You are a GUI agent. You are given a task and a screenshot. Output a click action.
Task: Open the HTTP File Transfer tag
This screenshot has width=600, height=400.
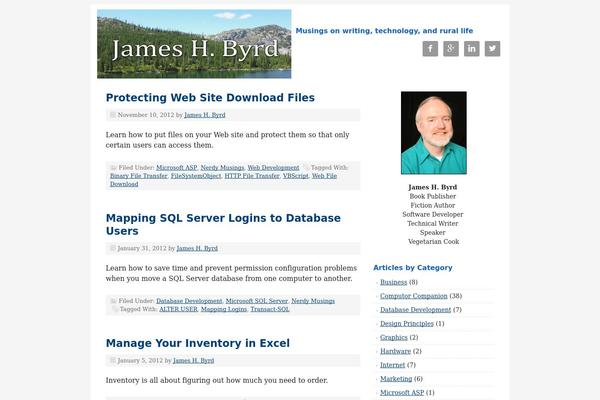coord(252,176)
